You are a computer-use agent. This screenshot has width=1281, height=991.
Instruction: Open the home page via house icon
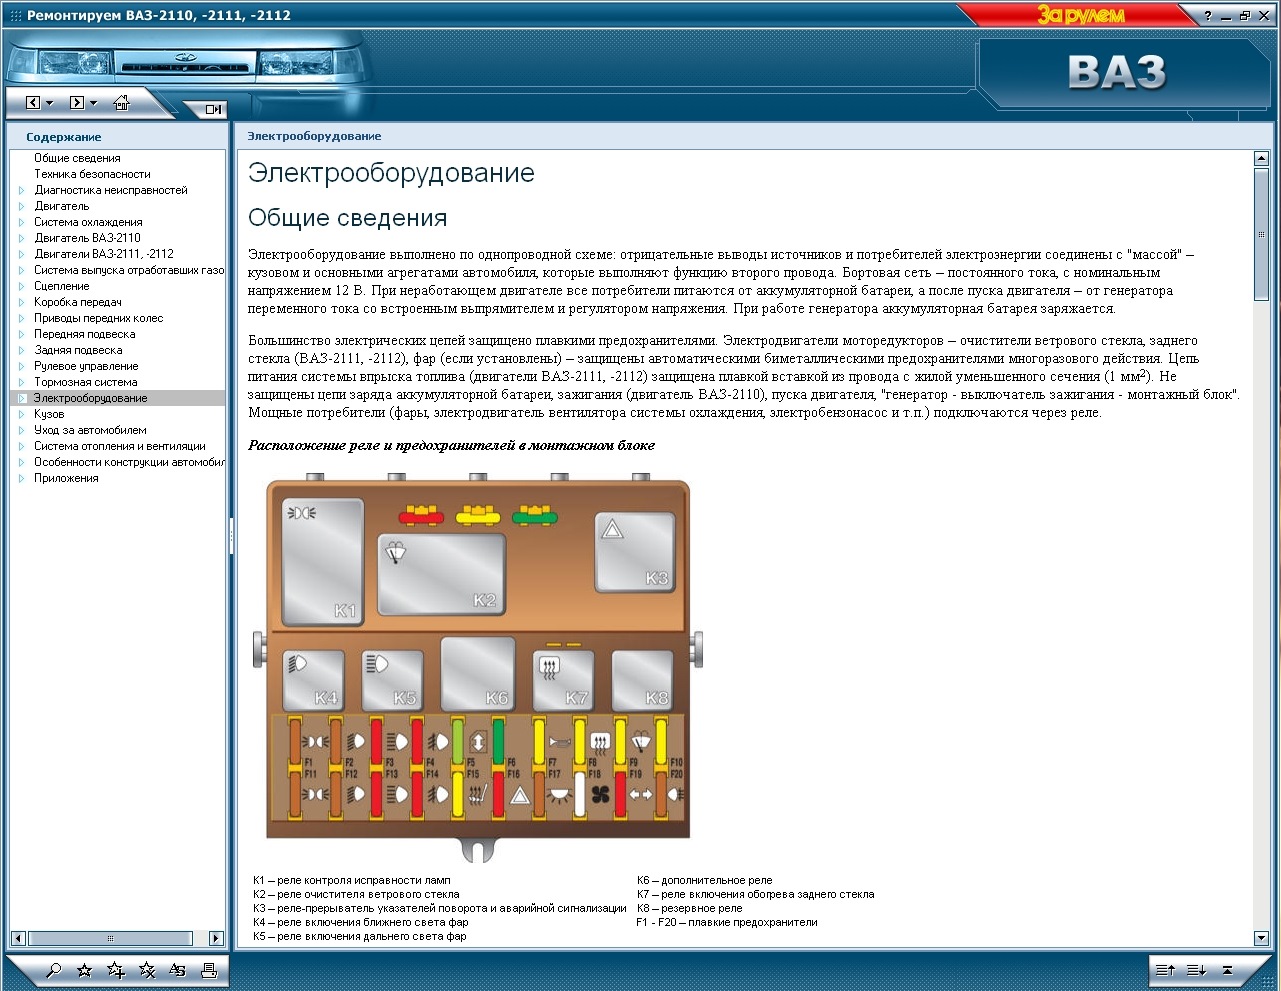[x=122, y=102]
